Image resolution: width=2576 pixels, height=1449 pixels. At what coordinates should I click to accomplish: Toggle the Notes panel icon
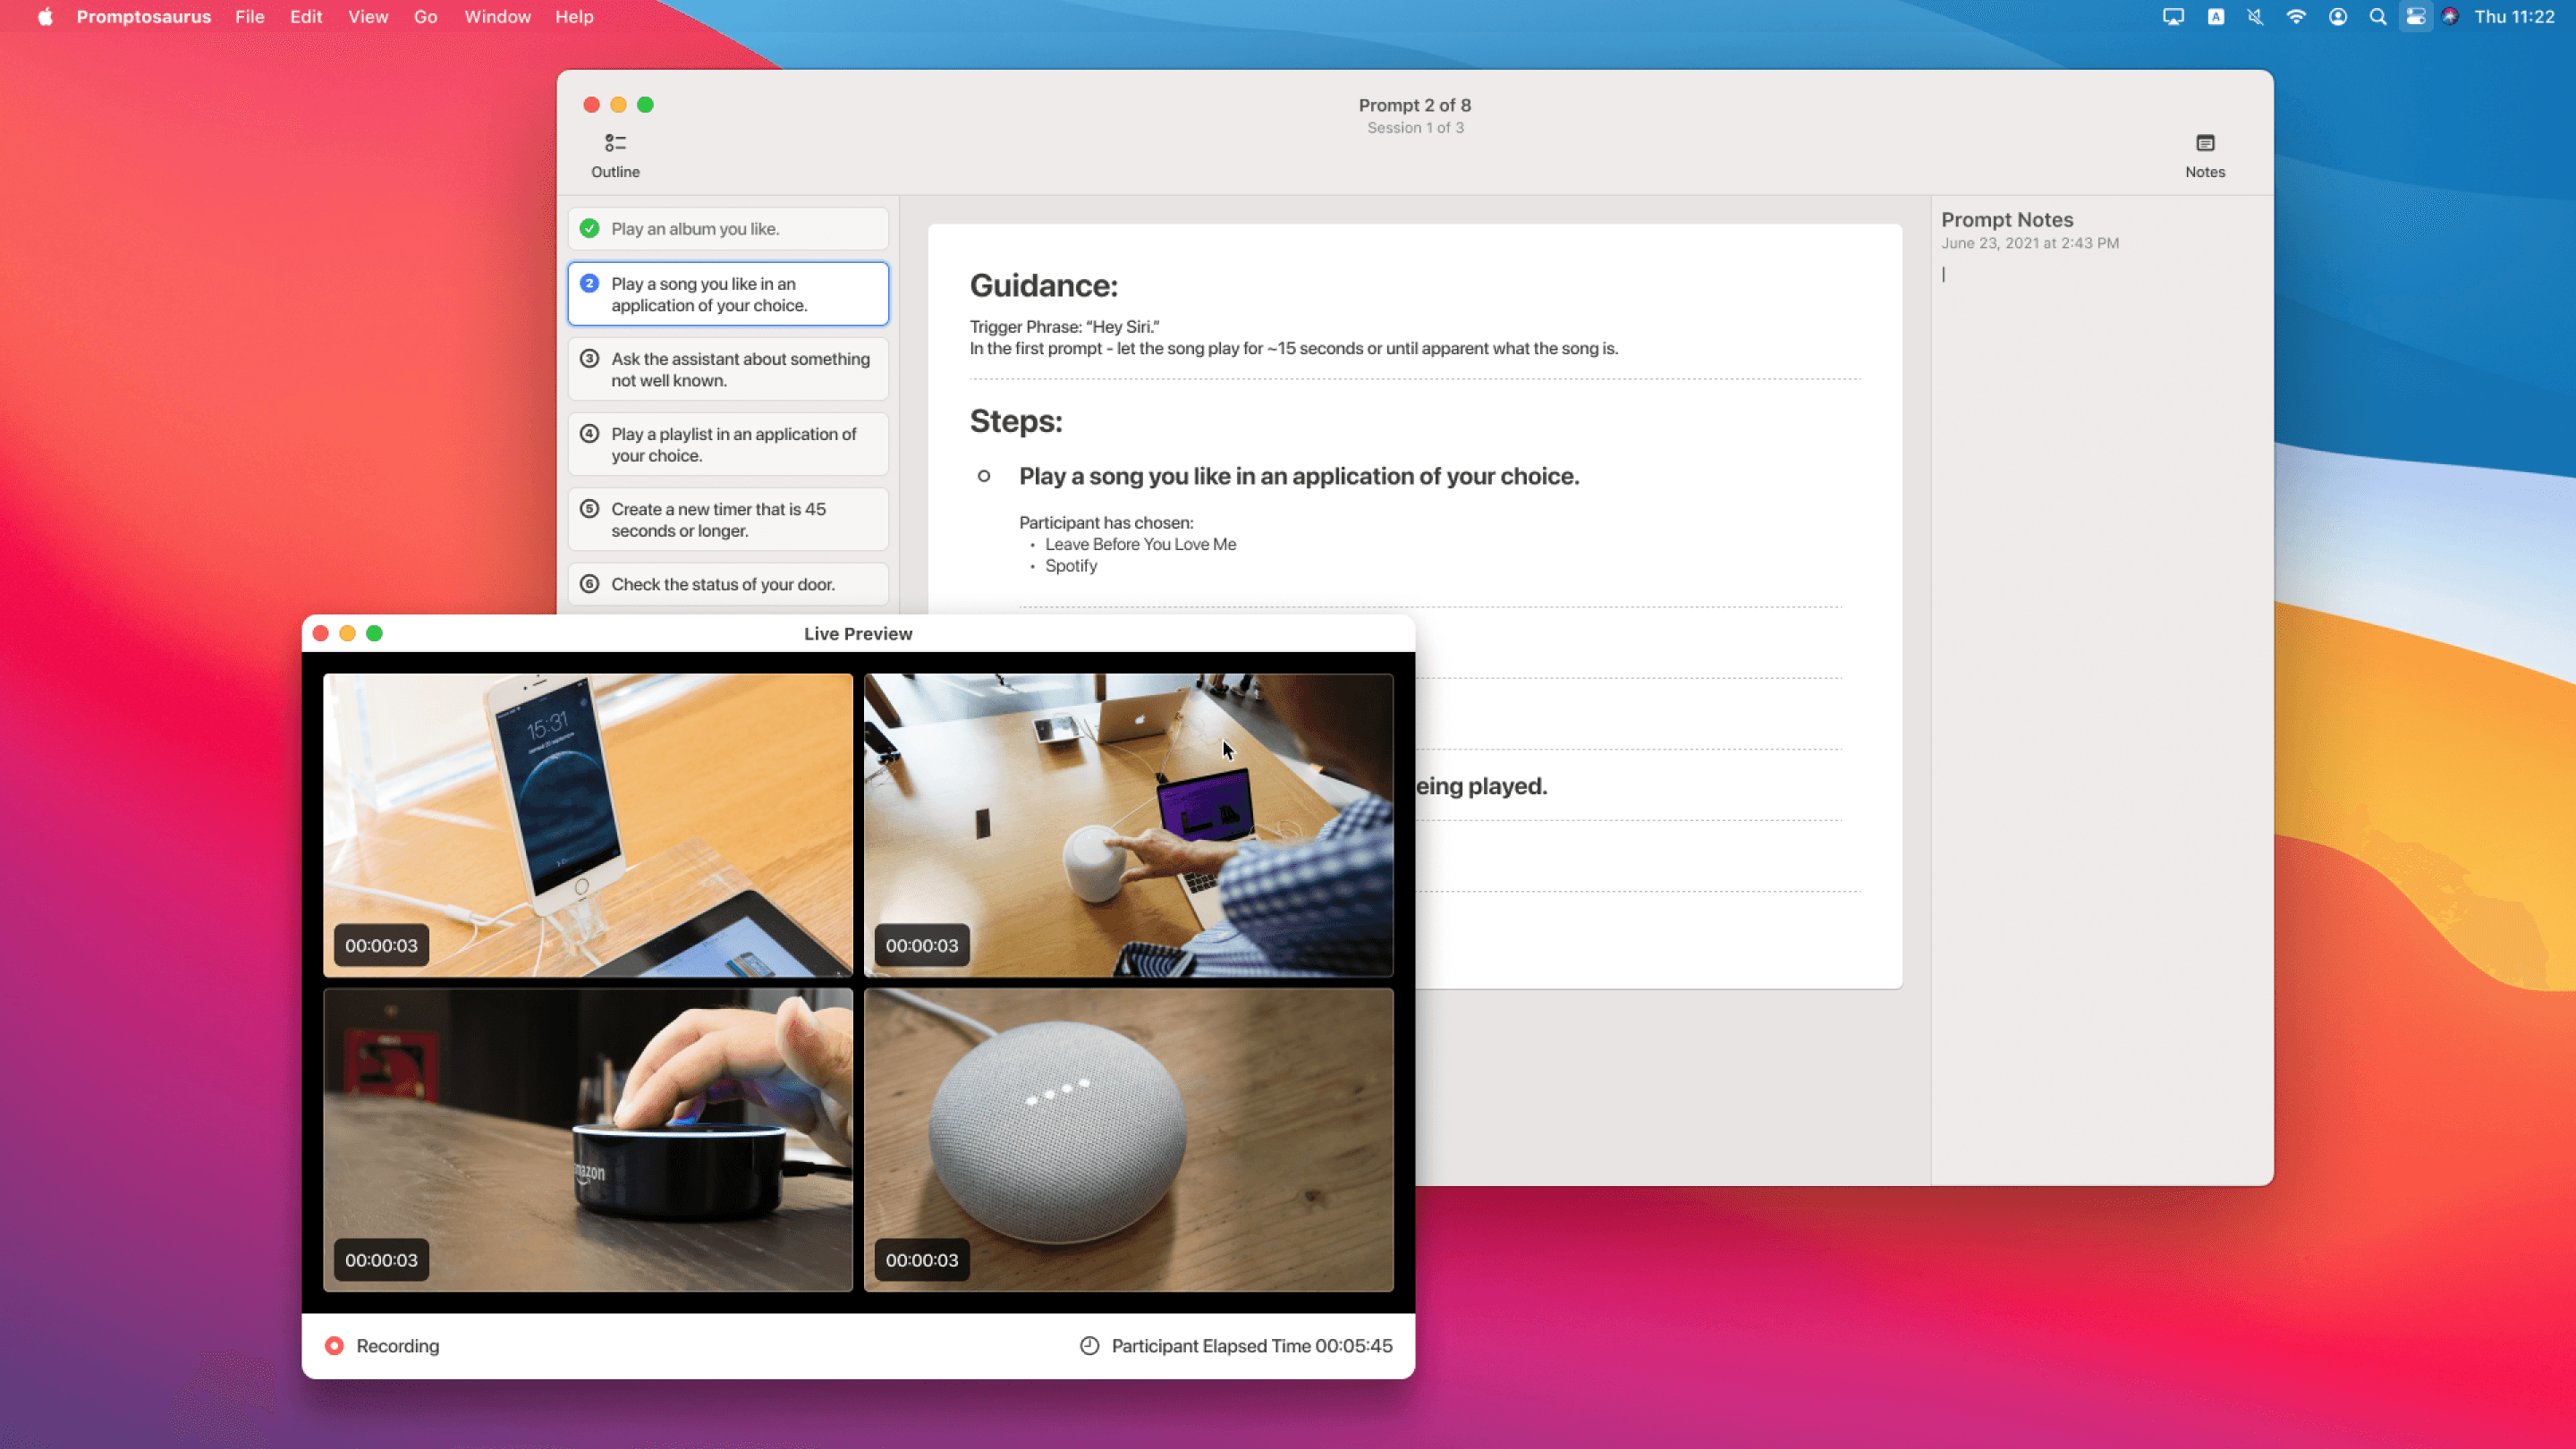coord(2204,144)
